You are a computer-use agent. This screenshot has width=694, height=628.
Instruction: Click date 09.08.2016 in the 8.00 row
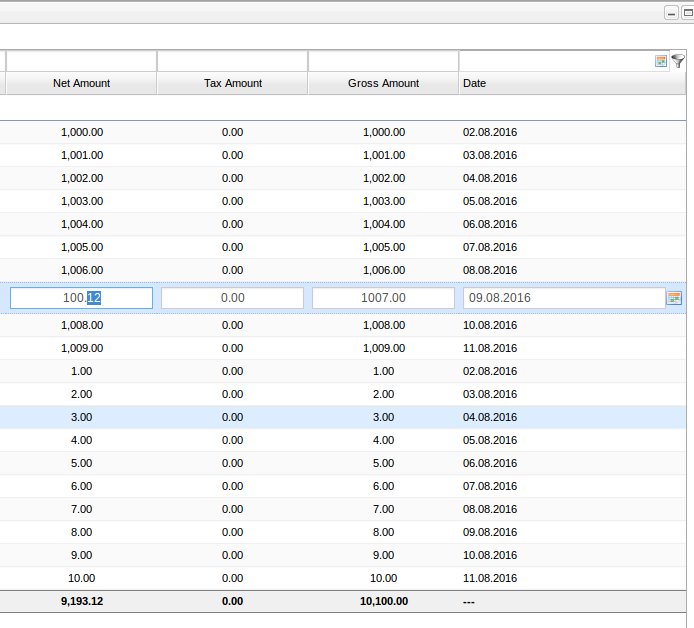[490, 532]
